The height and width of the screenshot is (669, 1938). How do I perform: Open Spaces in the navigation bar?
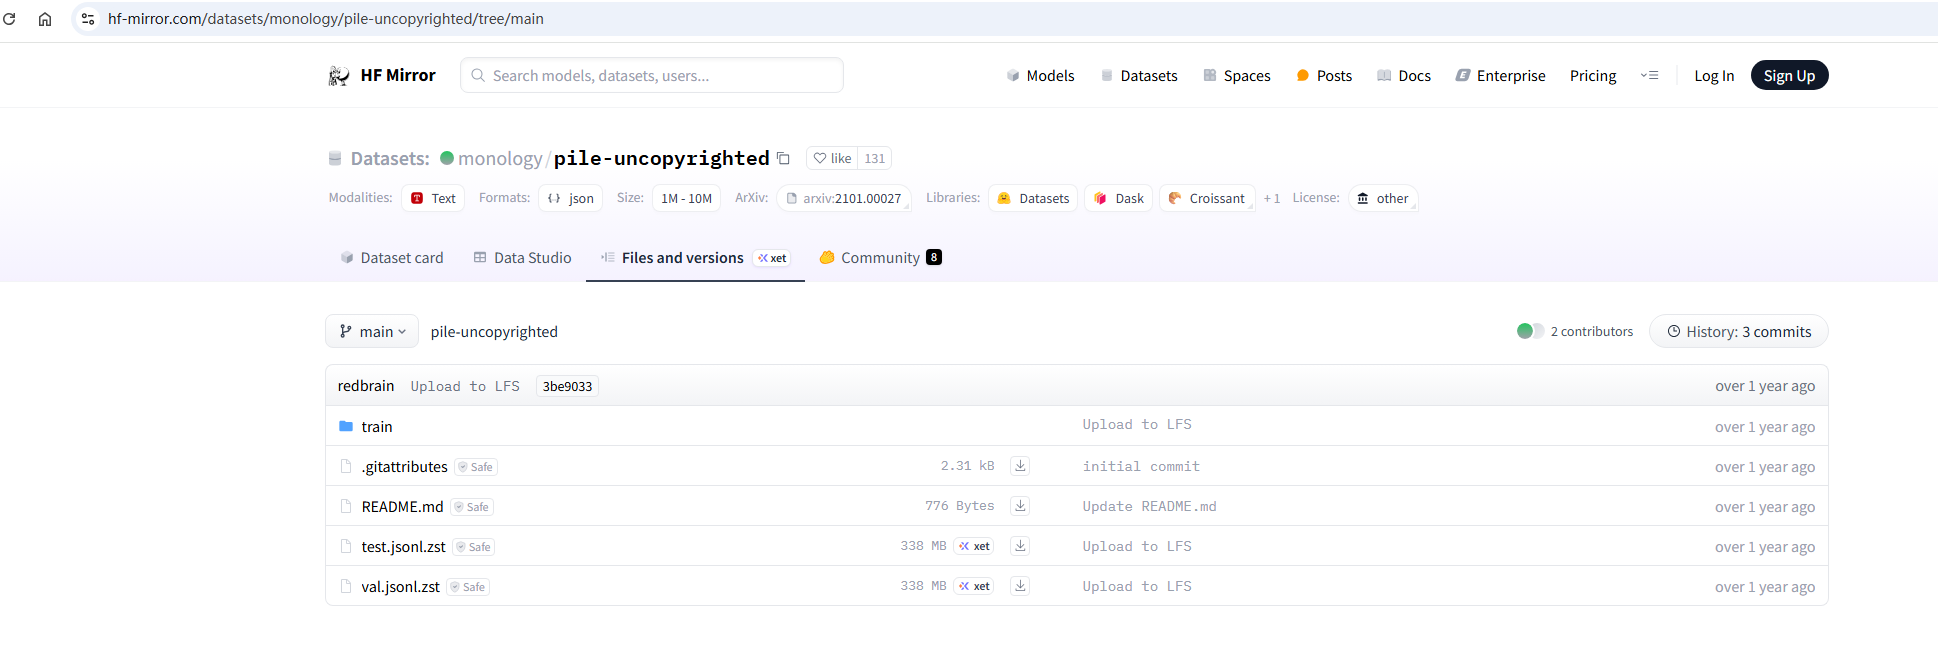1237,76
